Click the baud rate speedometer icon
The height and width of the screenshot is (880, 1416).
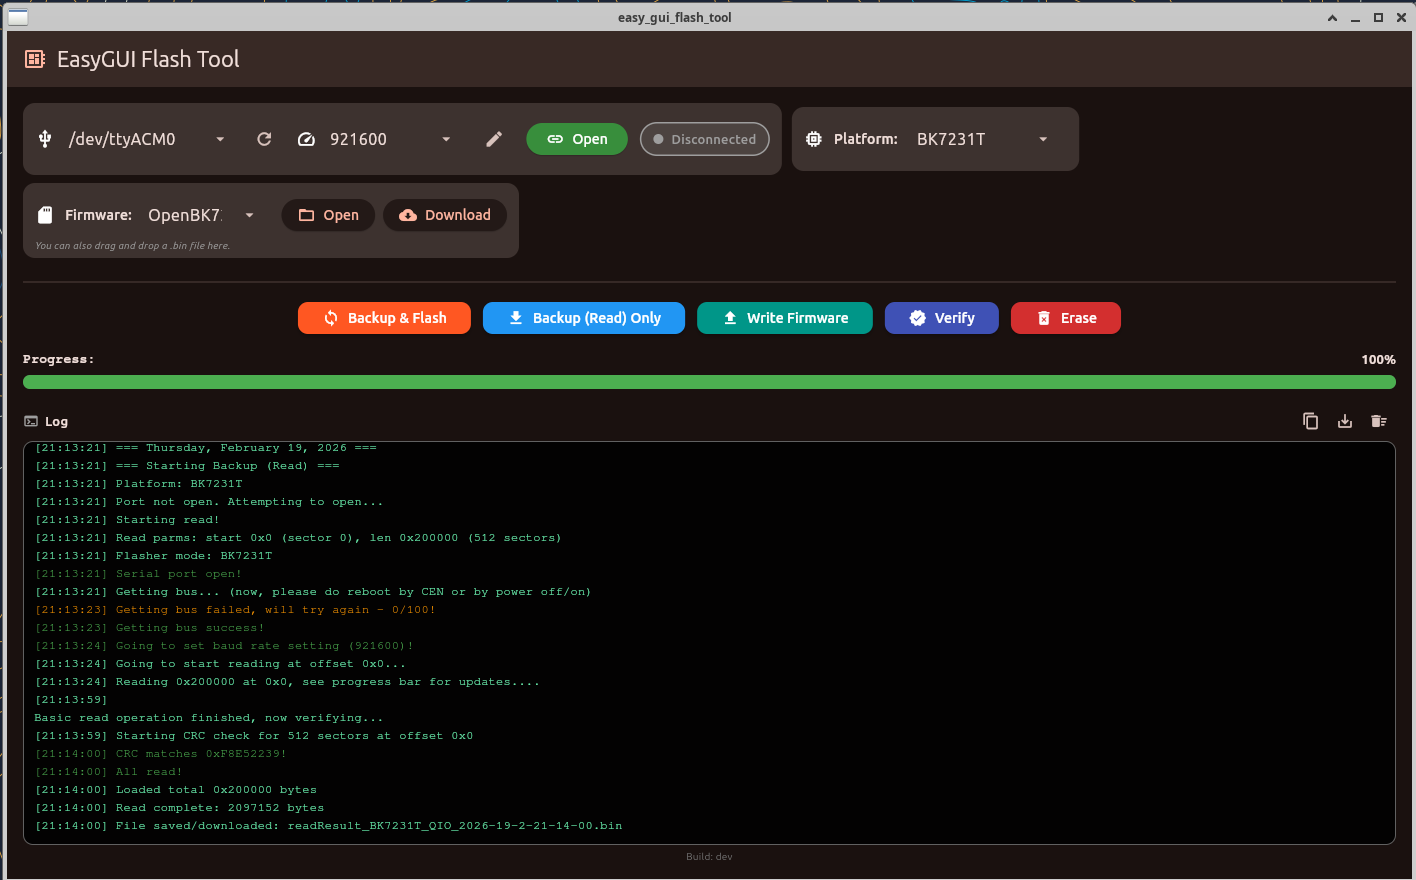[307, 139]
